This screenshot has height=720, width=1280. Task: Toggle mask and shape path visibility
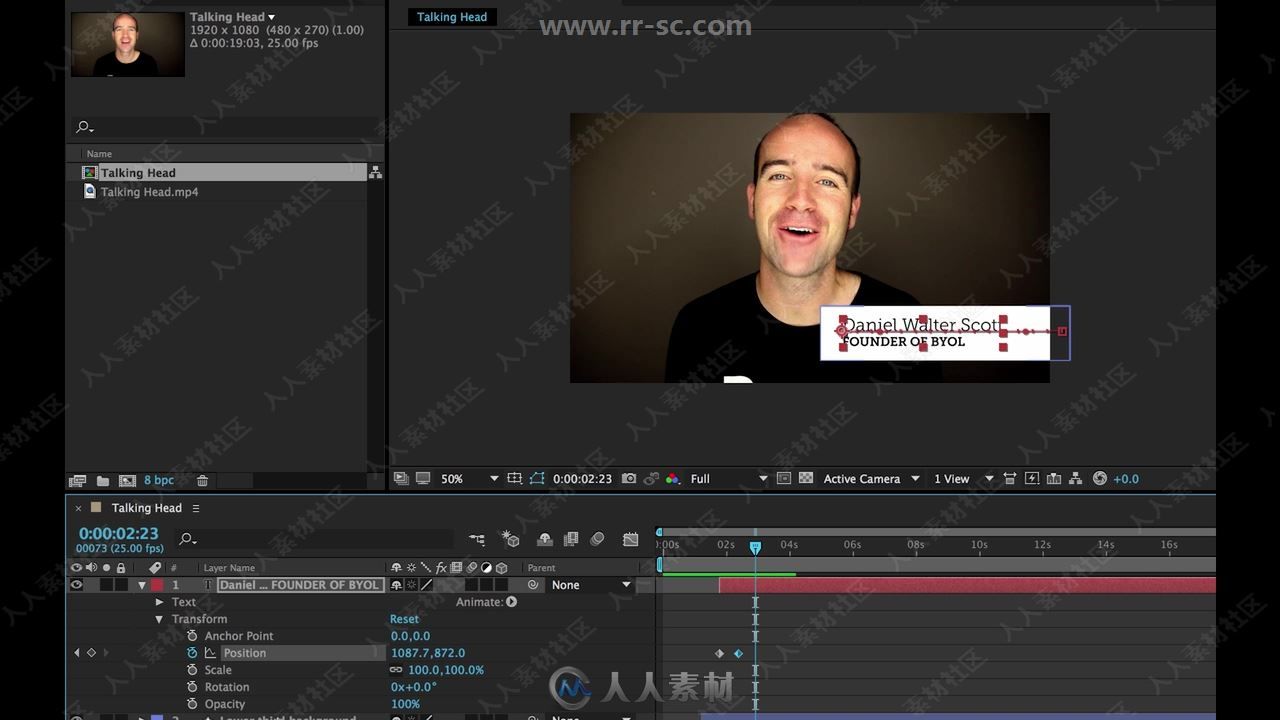coord(537,479)
